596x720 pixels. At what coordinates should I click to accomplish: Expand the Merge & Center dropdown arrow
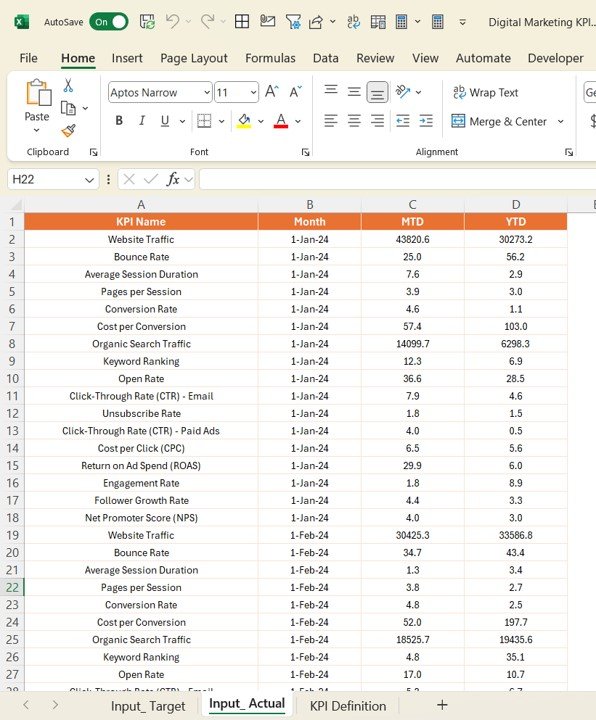(561, 122)
